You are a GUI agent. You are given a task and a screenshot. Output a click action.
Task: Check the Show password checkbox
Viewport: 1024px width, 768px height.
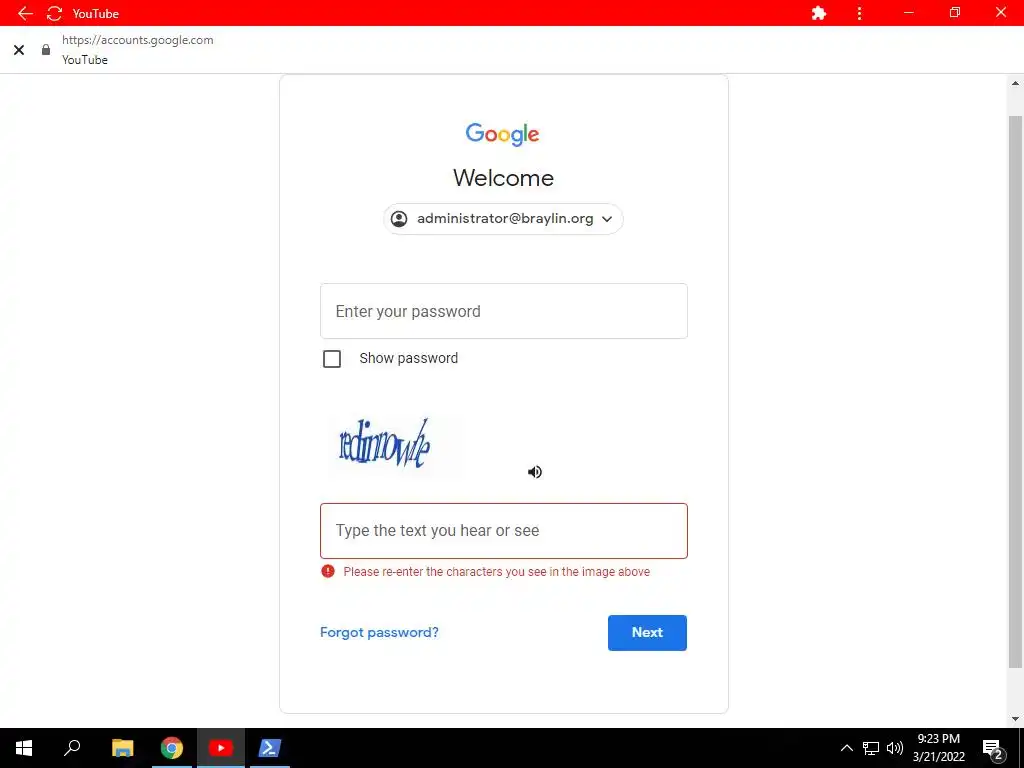pos(332,359)
